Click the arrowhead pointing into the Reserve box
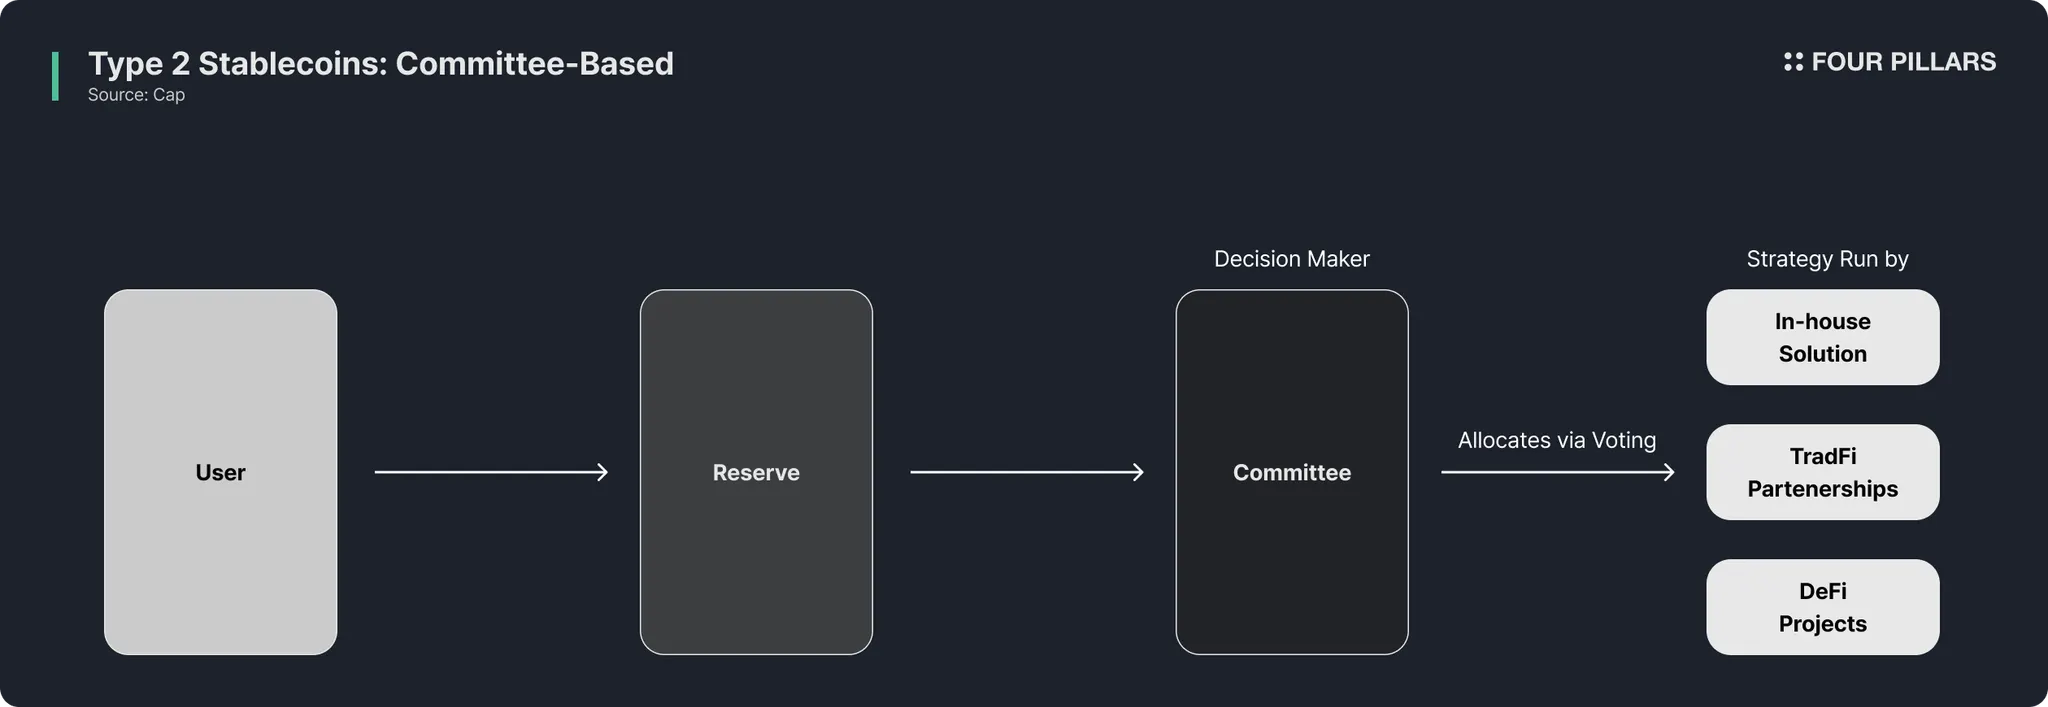 click(603, 472)
